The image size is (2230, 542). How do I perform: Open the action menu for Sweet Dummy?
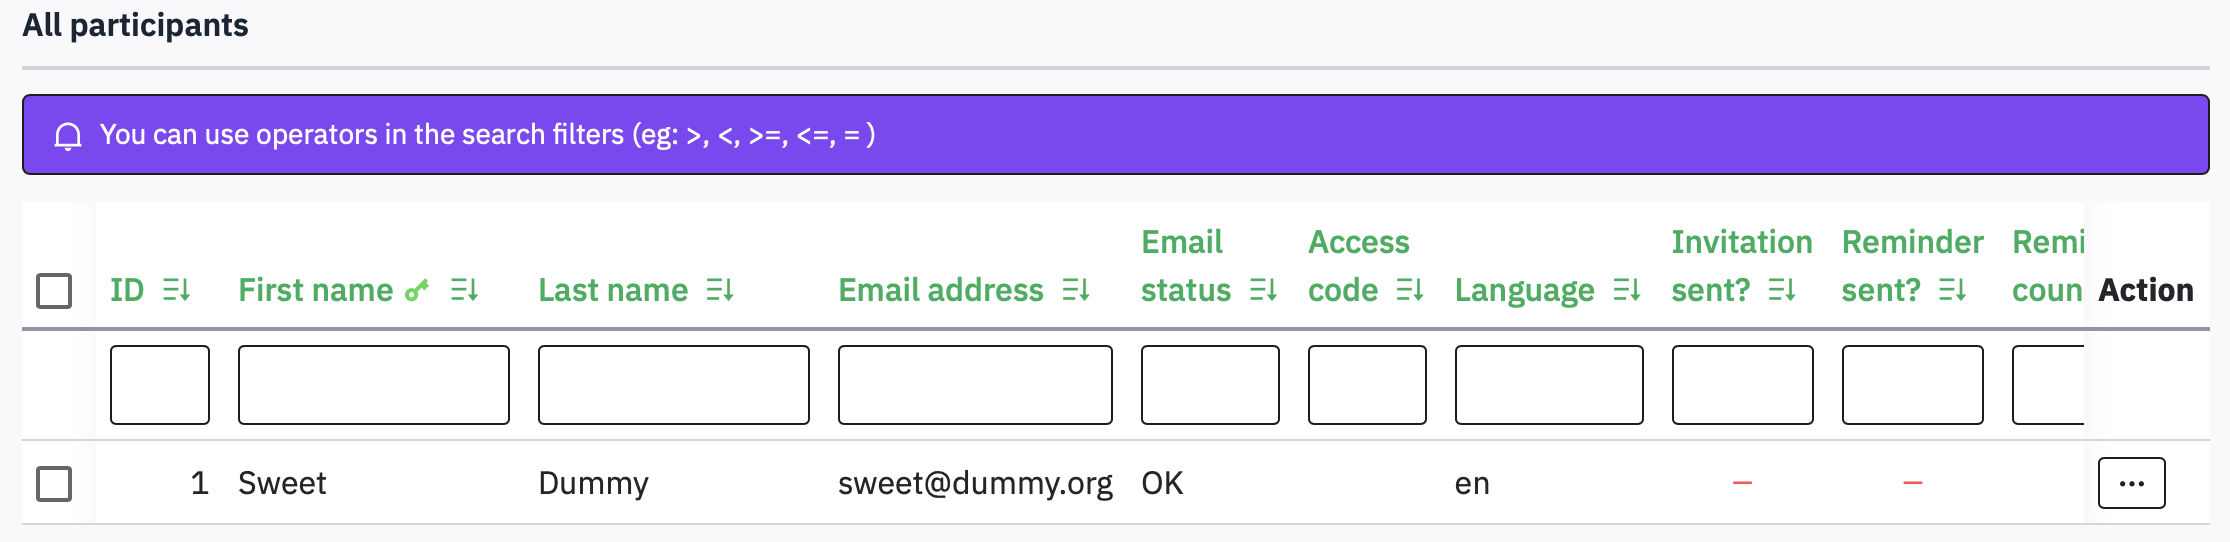click(x=2131, y=483)
